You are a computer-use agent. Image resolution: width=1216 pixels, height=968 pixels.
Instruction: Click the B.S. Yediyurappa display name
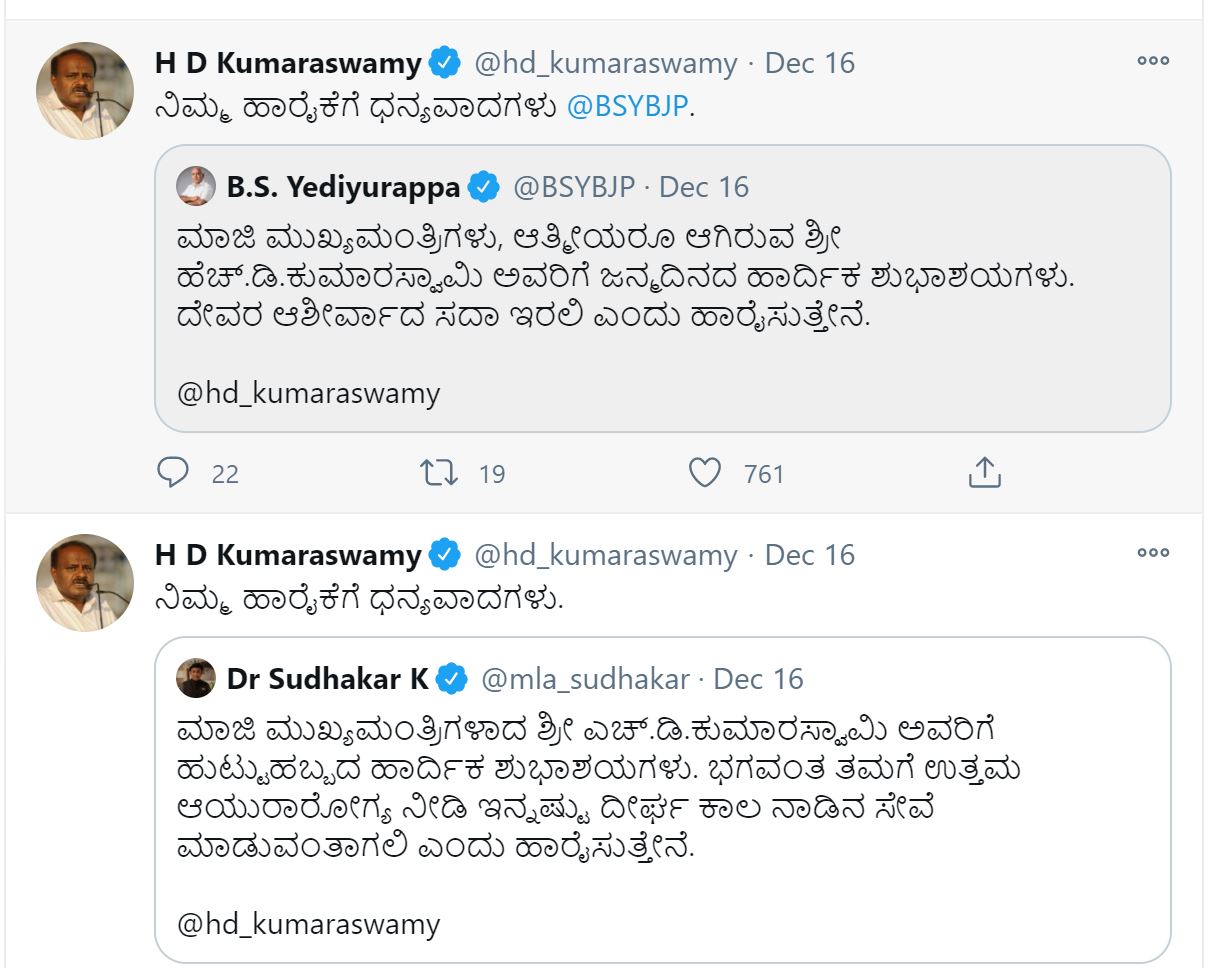click(343, 187)
